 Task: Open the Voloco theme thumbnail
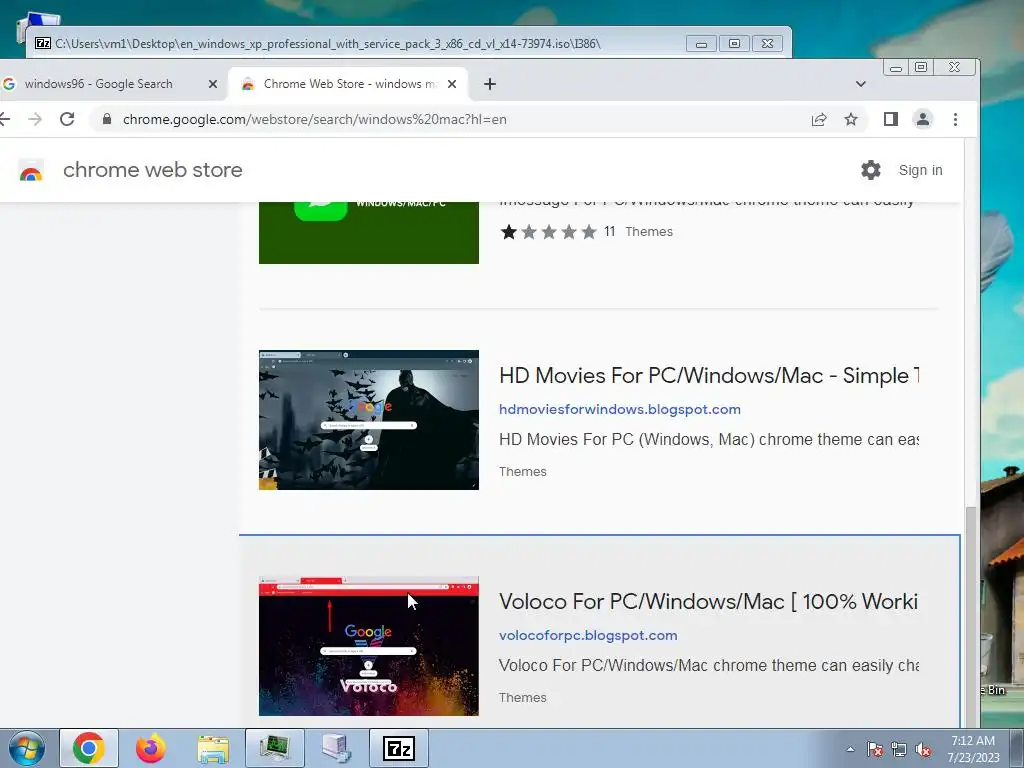click(368, 646)
